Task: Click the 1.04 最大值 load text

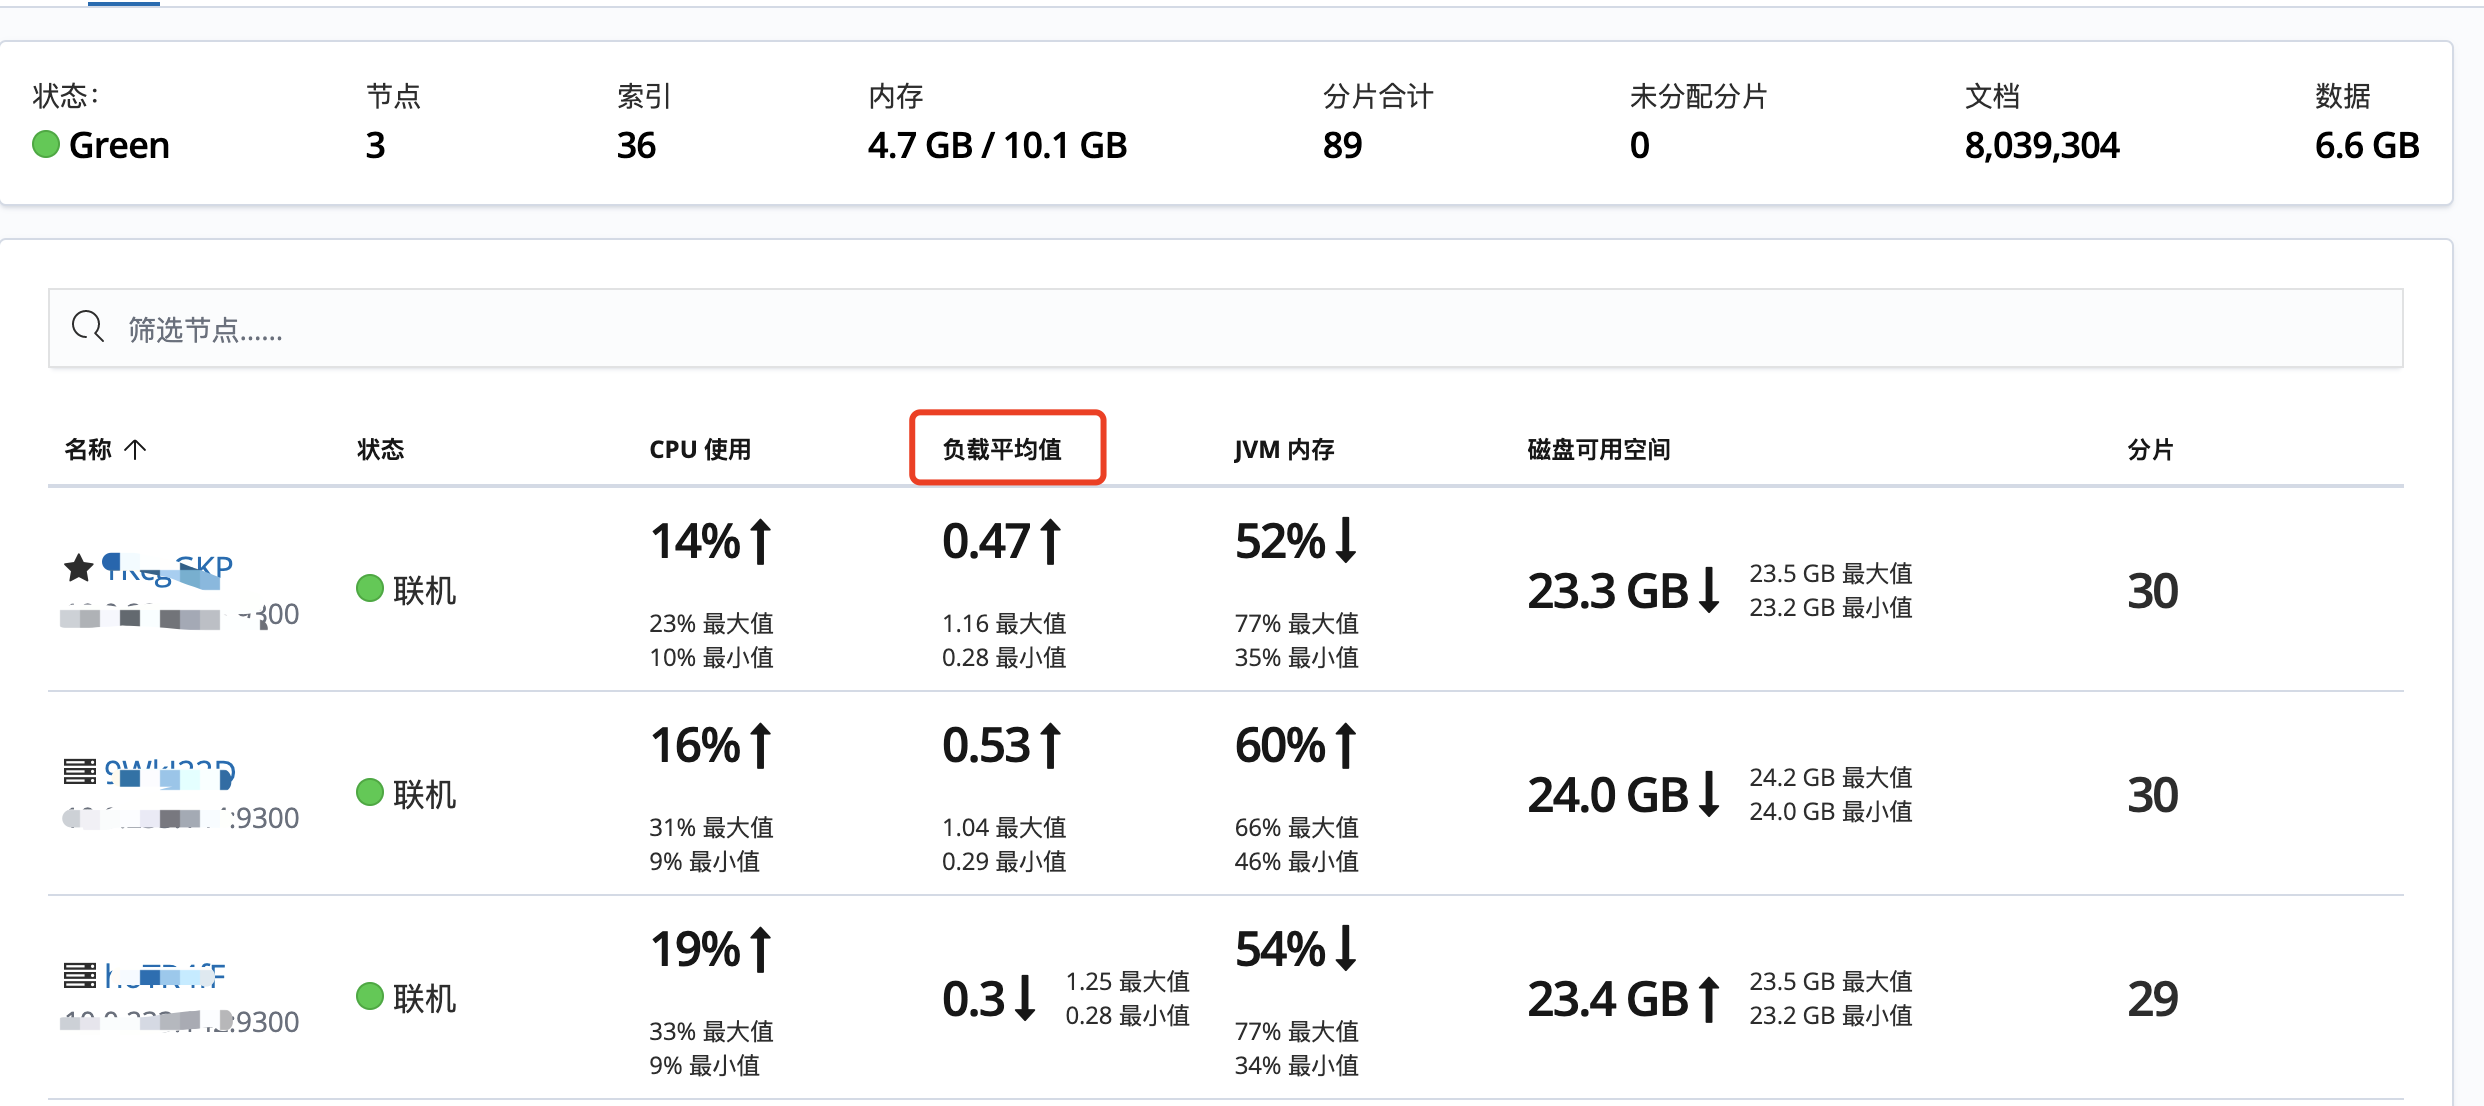Action: coord(1004,828)
